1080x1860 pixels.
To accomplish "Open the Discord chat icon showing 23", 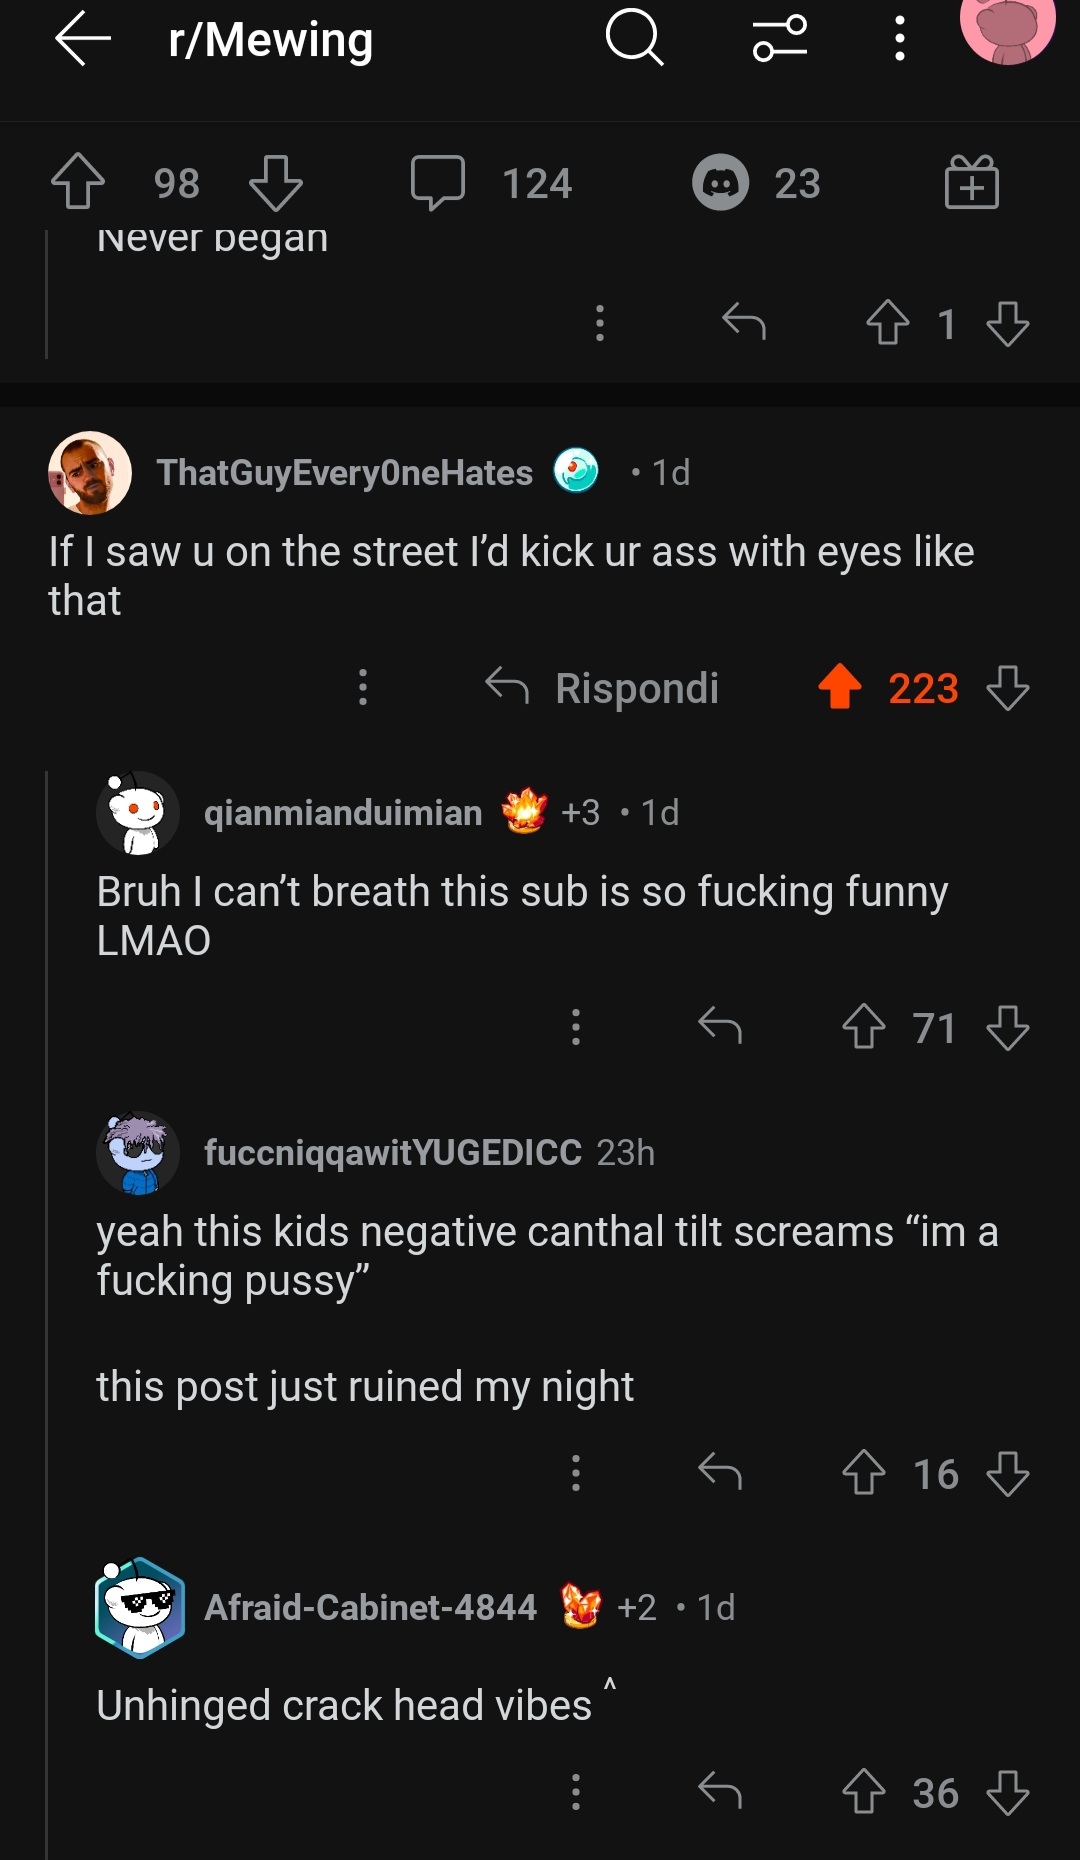I will [x=720, y=183].
